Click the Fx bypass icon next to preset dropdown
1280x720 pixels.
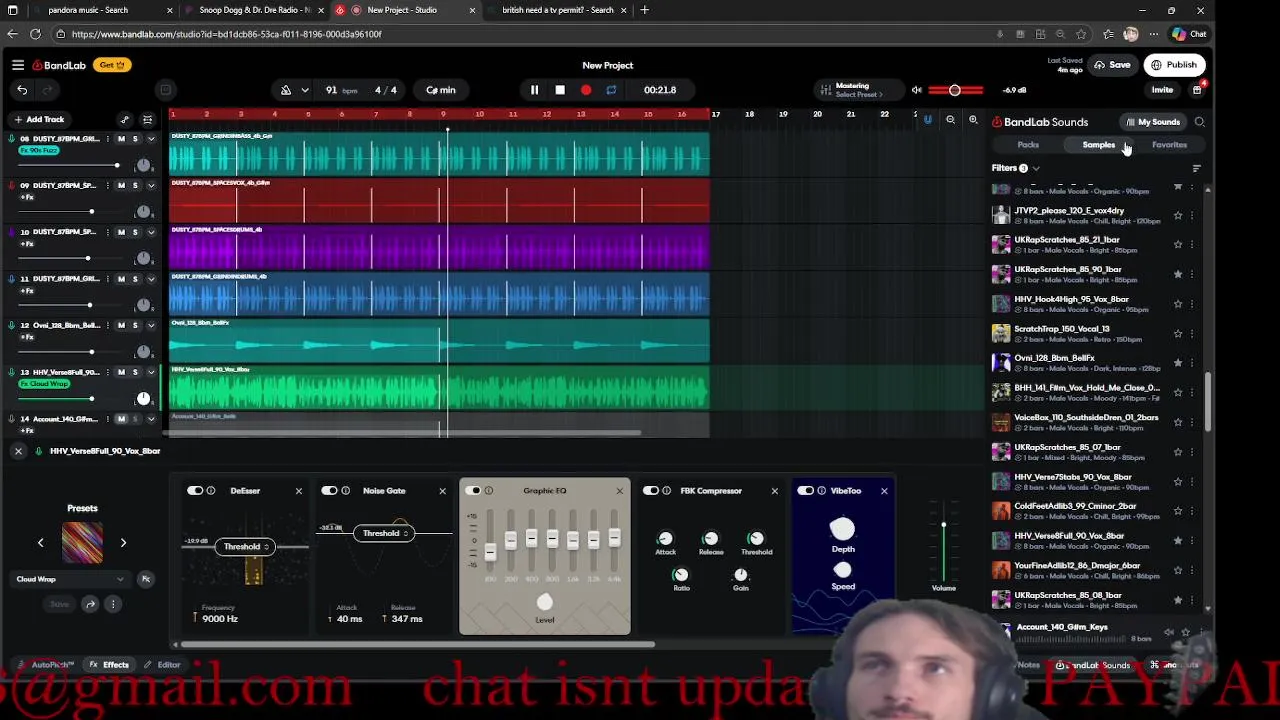(x=146, y=579)
